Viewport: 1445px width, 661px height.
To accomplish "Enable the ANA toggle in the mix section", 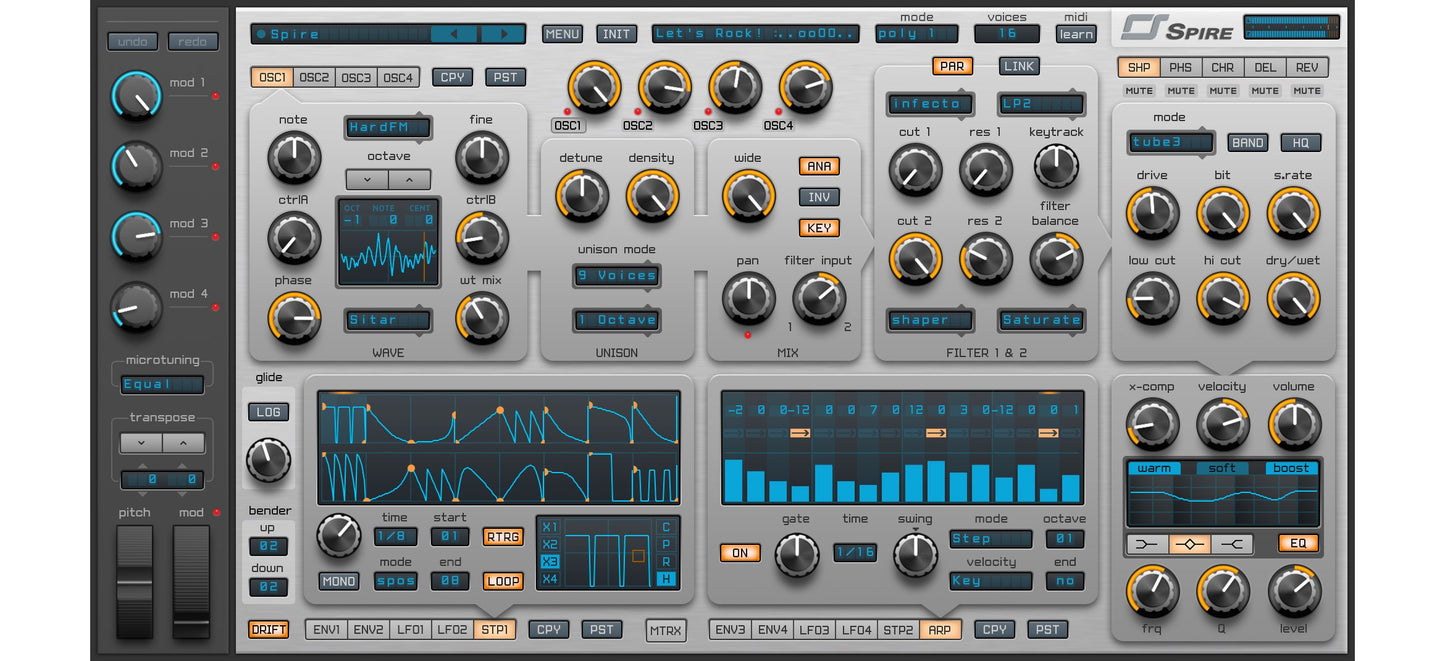I will (x=818, y=166).
